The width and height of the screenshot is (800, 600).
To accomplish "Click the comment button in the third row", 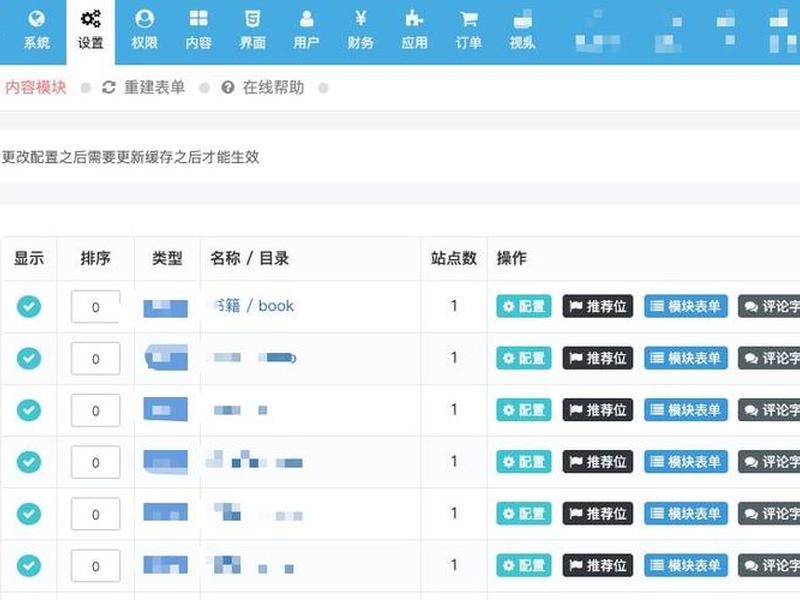I will 769,410.
